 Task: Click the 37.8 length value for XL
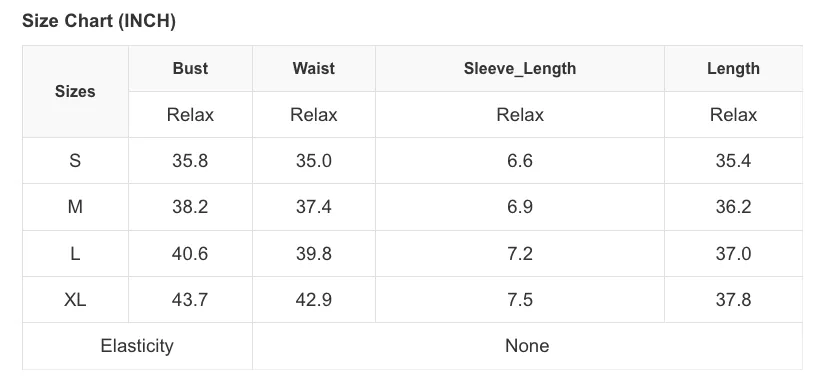(733, 299)
